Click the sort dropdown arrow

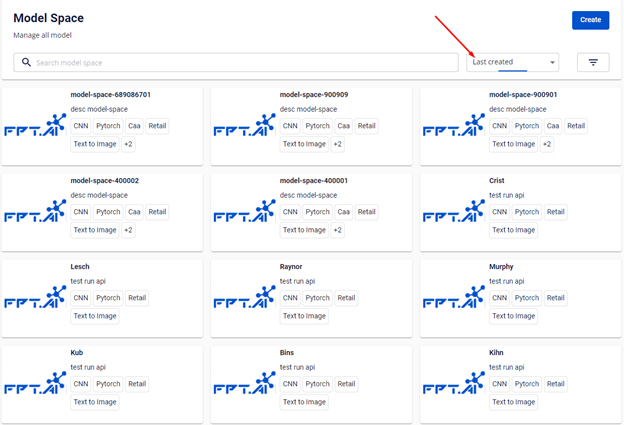click(x=552, y=62)
